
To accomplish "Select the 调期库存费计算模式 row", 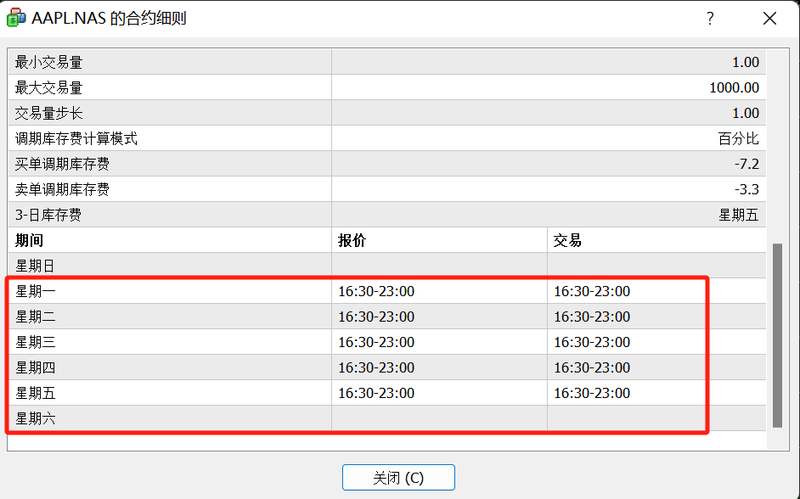I will [x=387, y=138].
